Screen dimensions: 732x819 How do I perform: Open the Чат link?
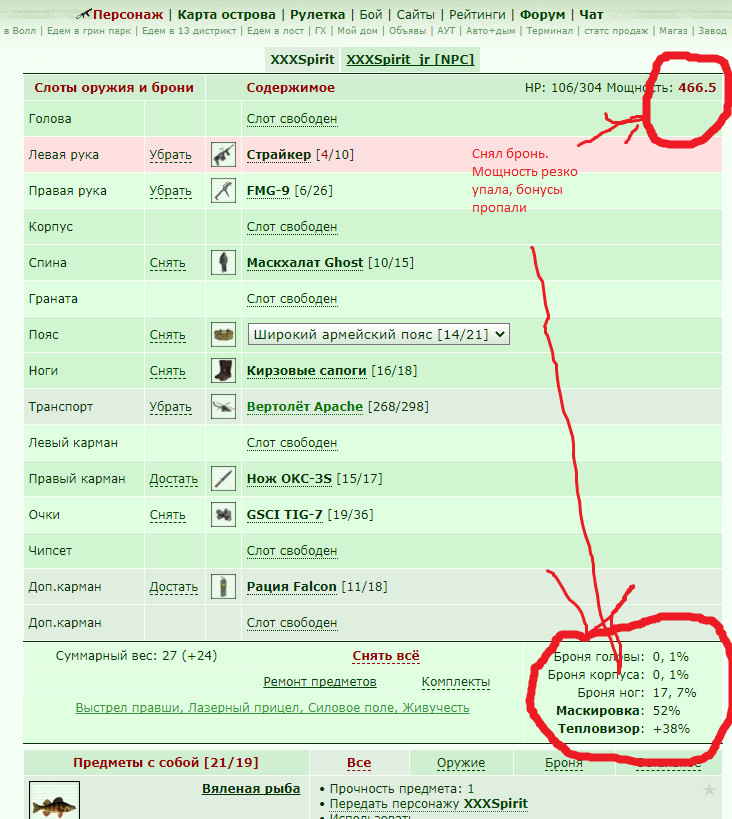coord(591,15)
